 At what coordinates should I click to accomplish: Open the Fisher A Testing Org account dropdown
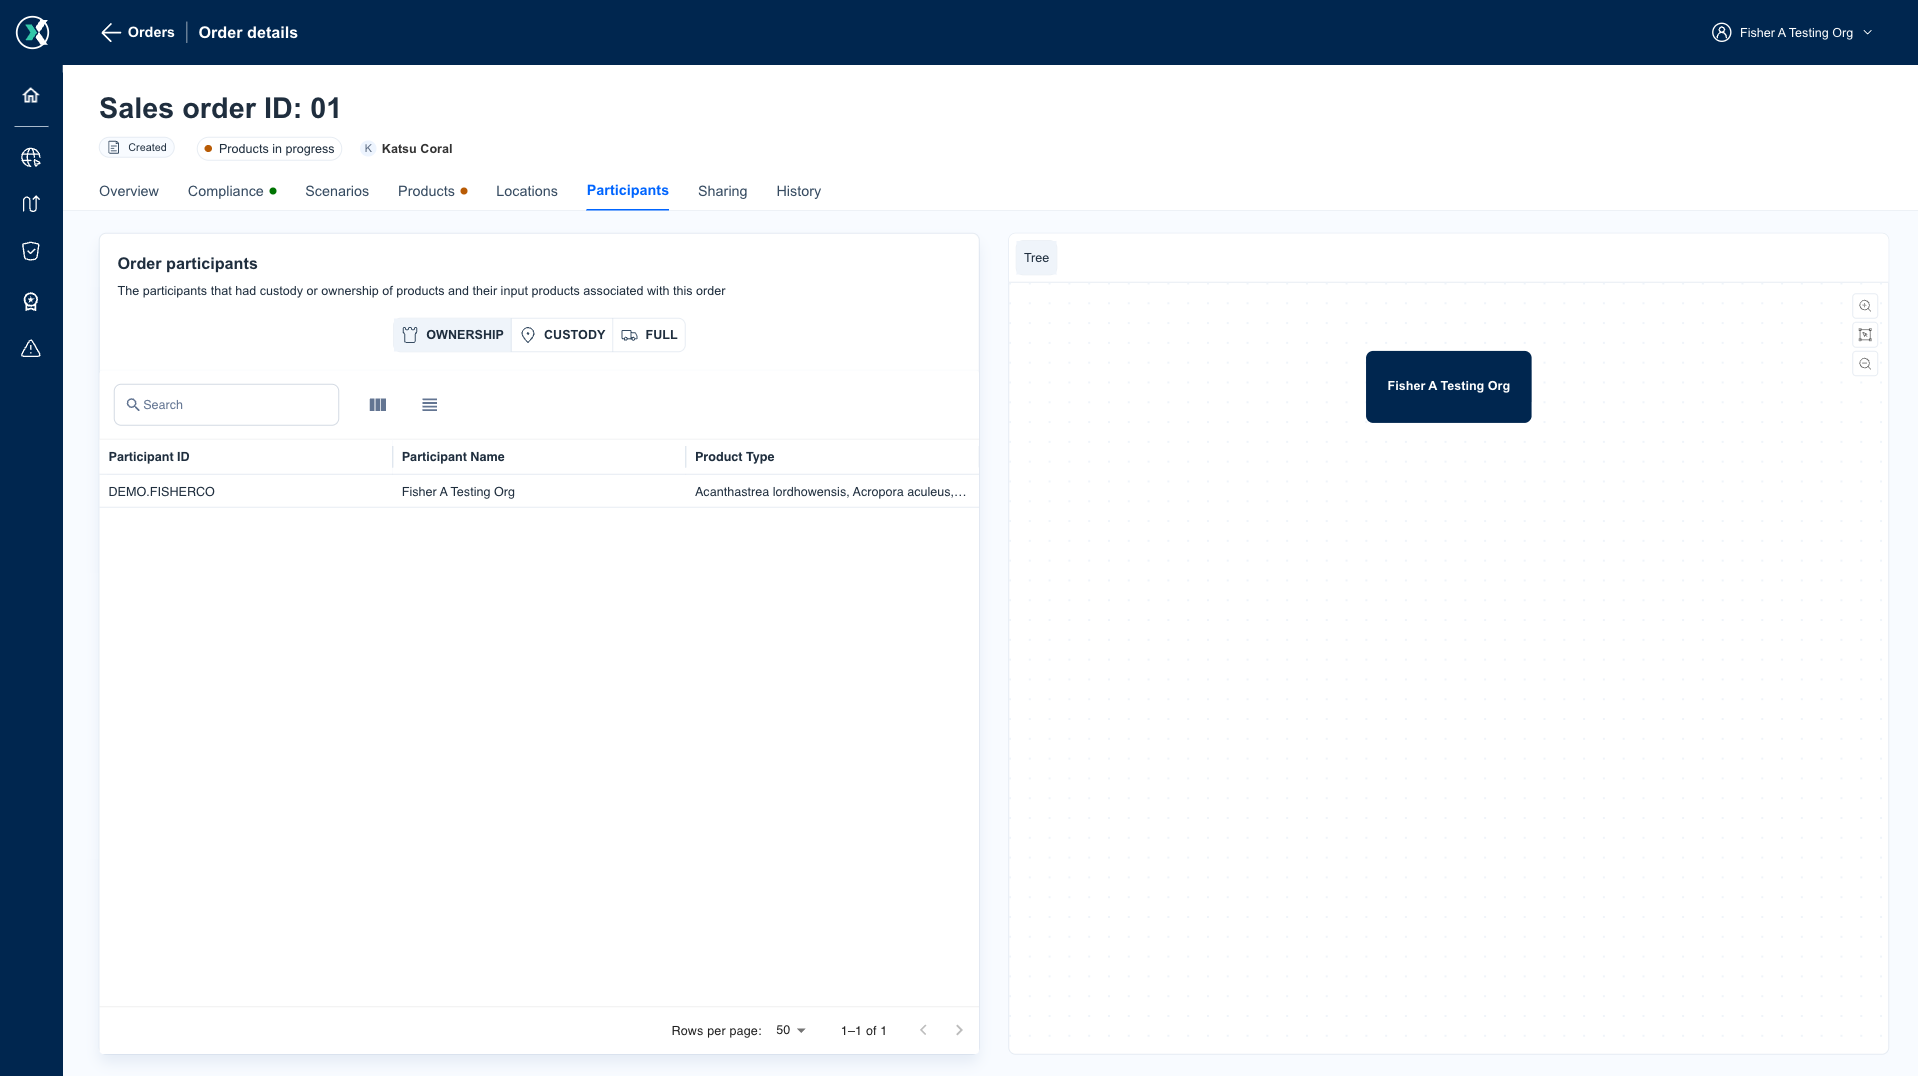click(1793, 33)
